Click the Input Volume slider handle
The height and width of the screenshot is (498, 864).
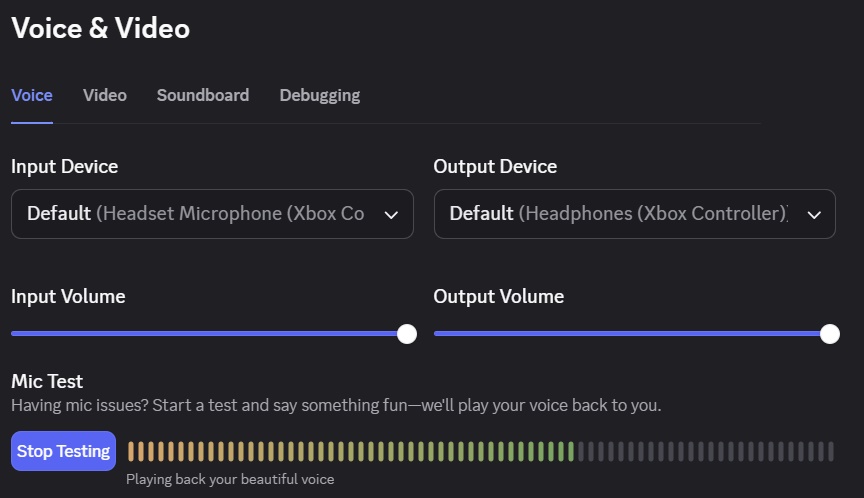pos(407,334)
